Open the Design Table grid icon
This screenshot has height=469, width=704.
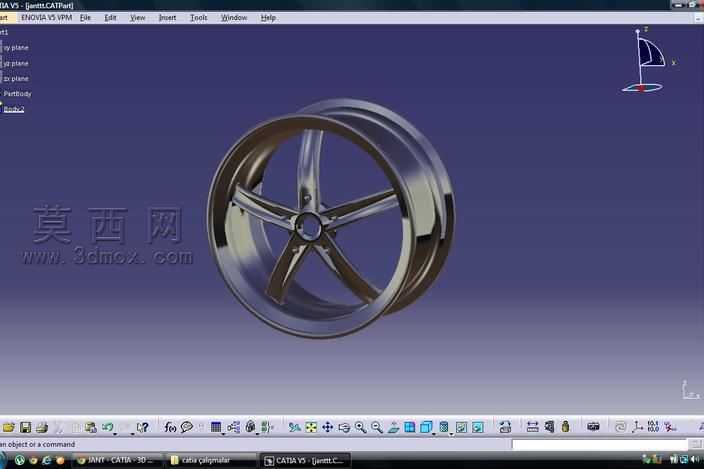pos(216,427)
